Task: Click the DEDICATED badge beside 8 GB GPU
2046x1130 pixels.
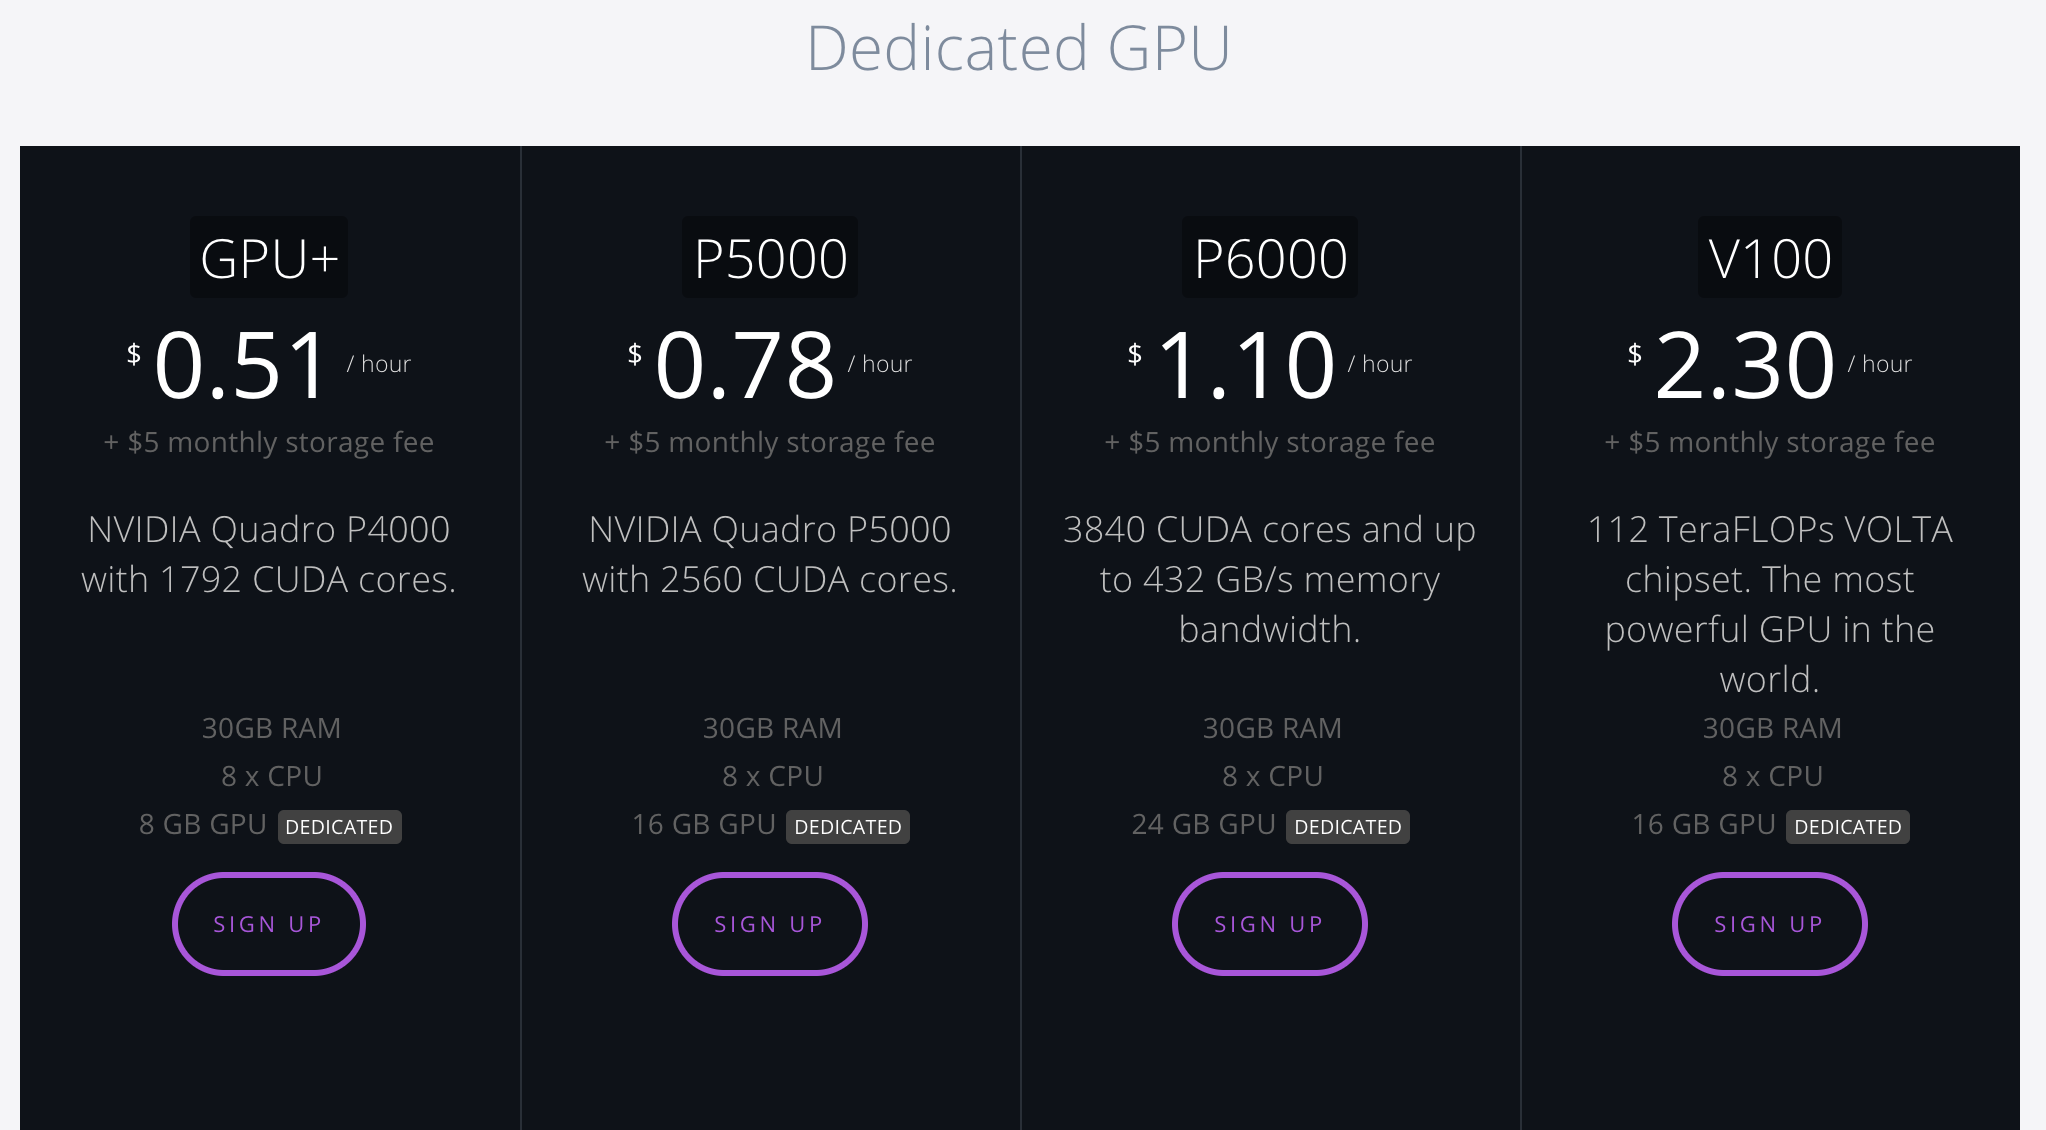Action: 339,827
